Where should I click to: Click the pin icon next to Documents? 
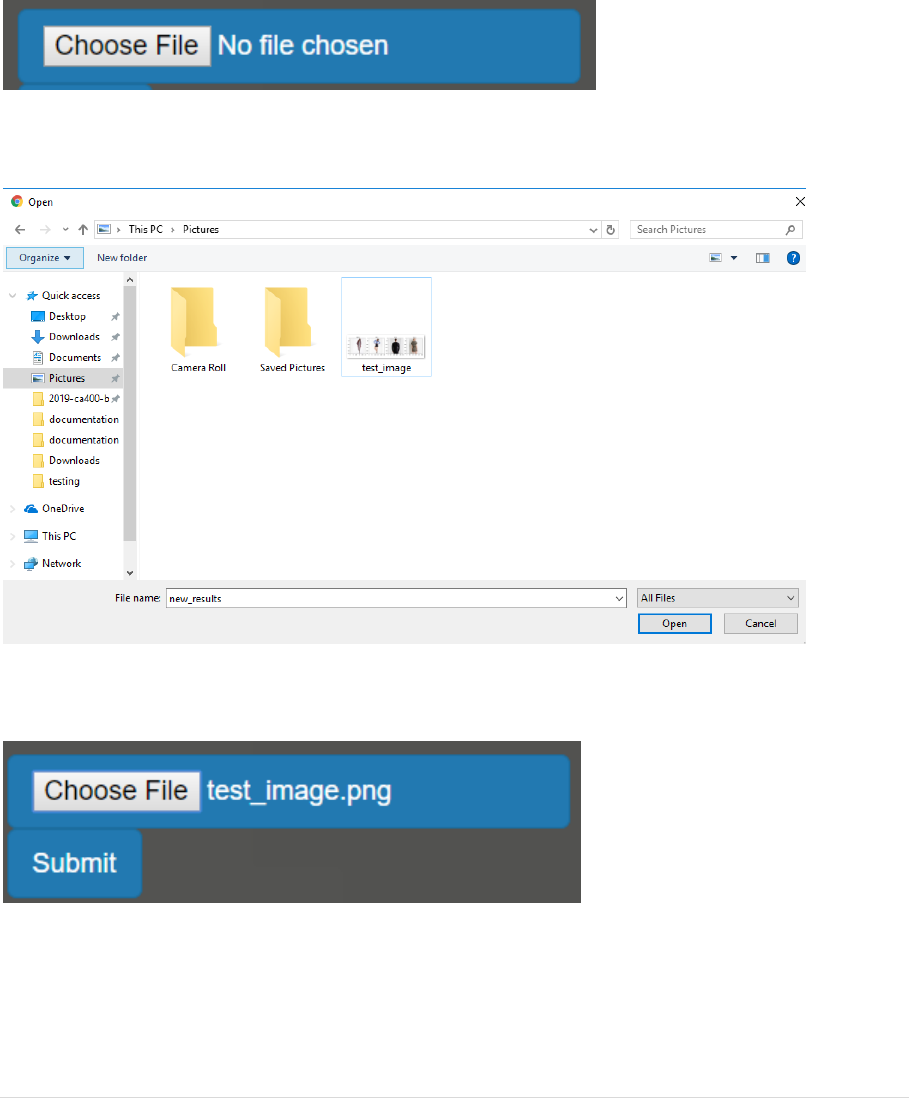116,358
